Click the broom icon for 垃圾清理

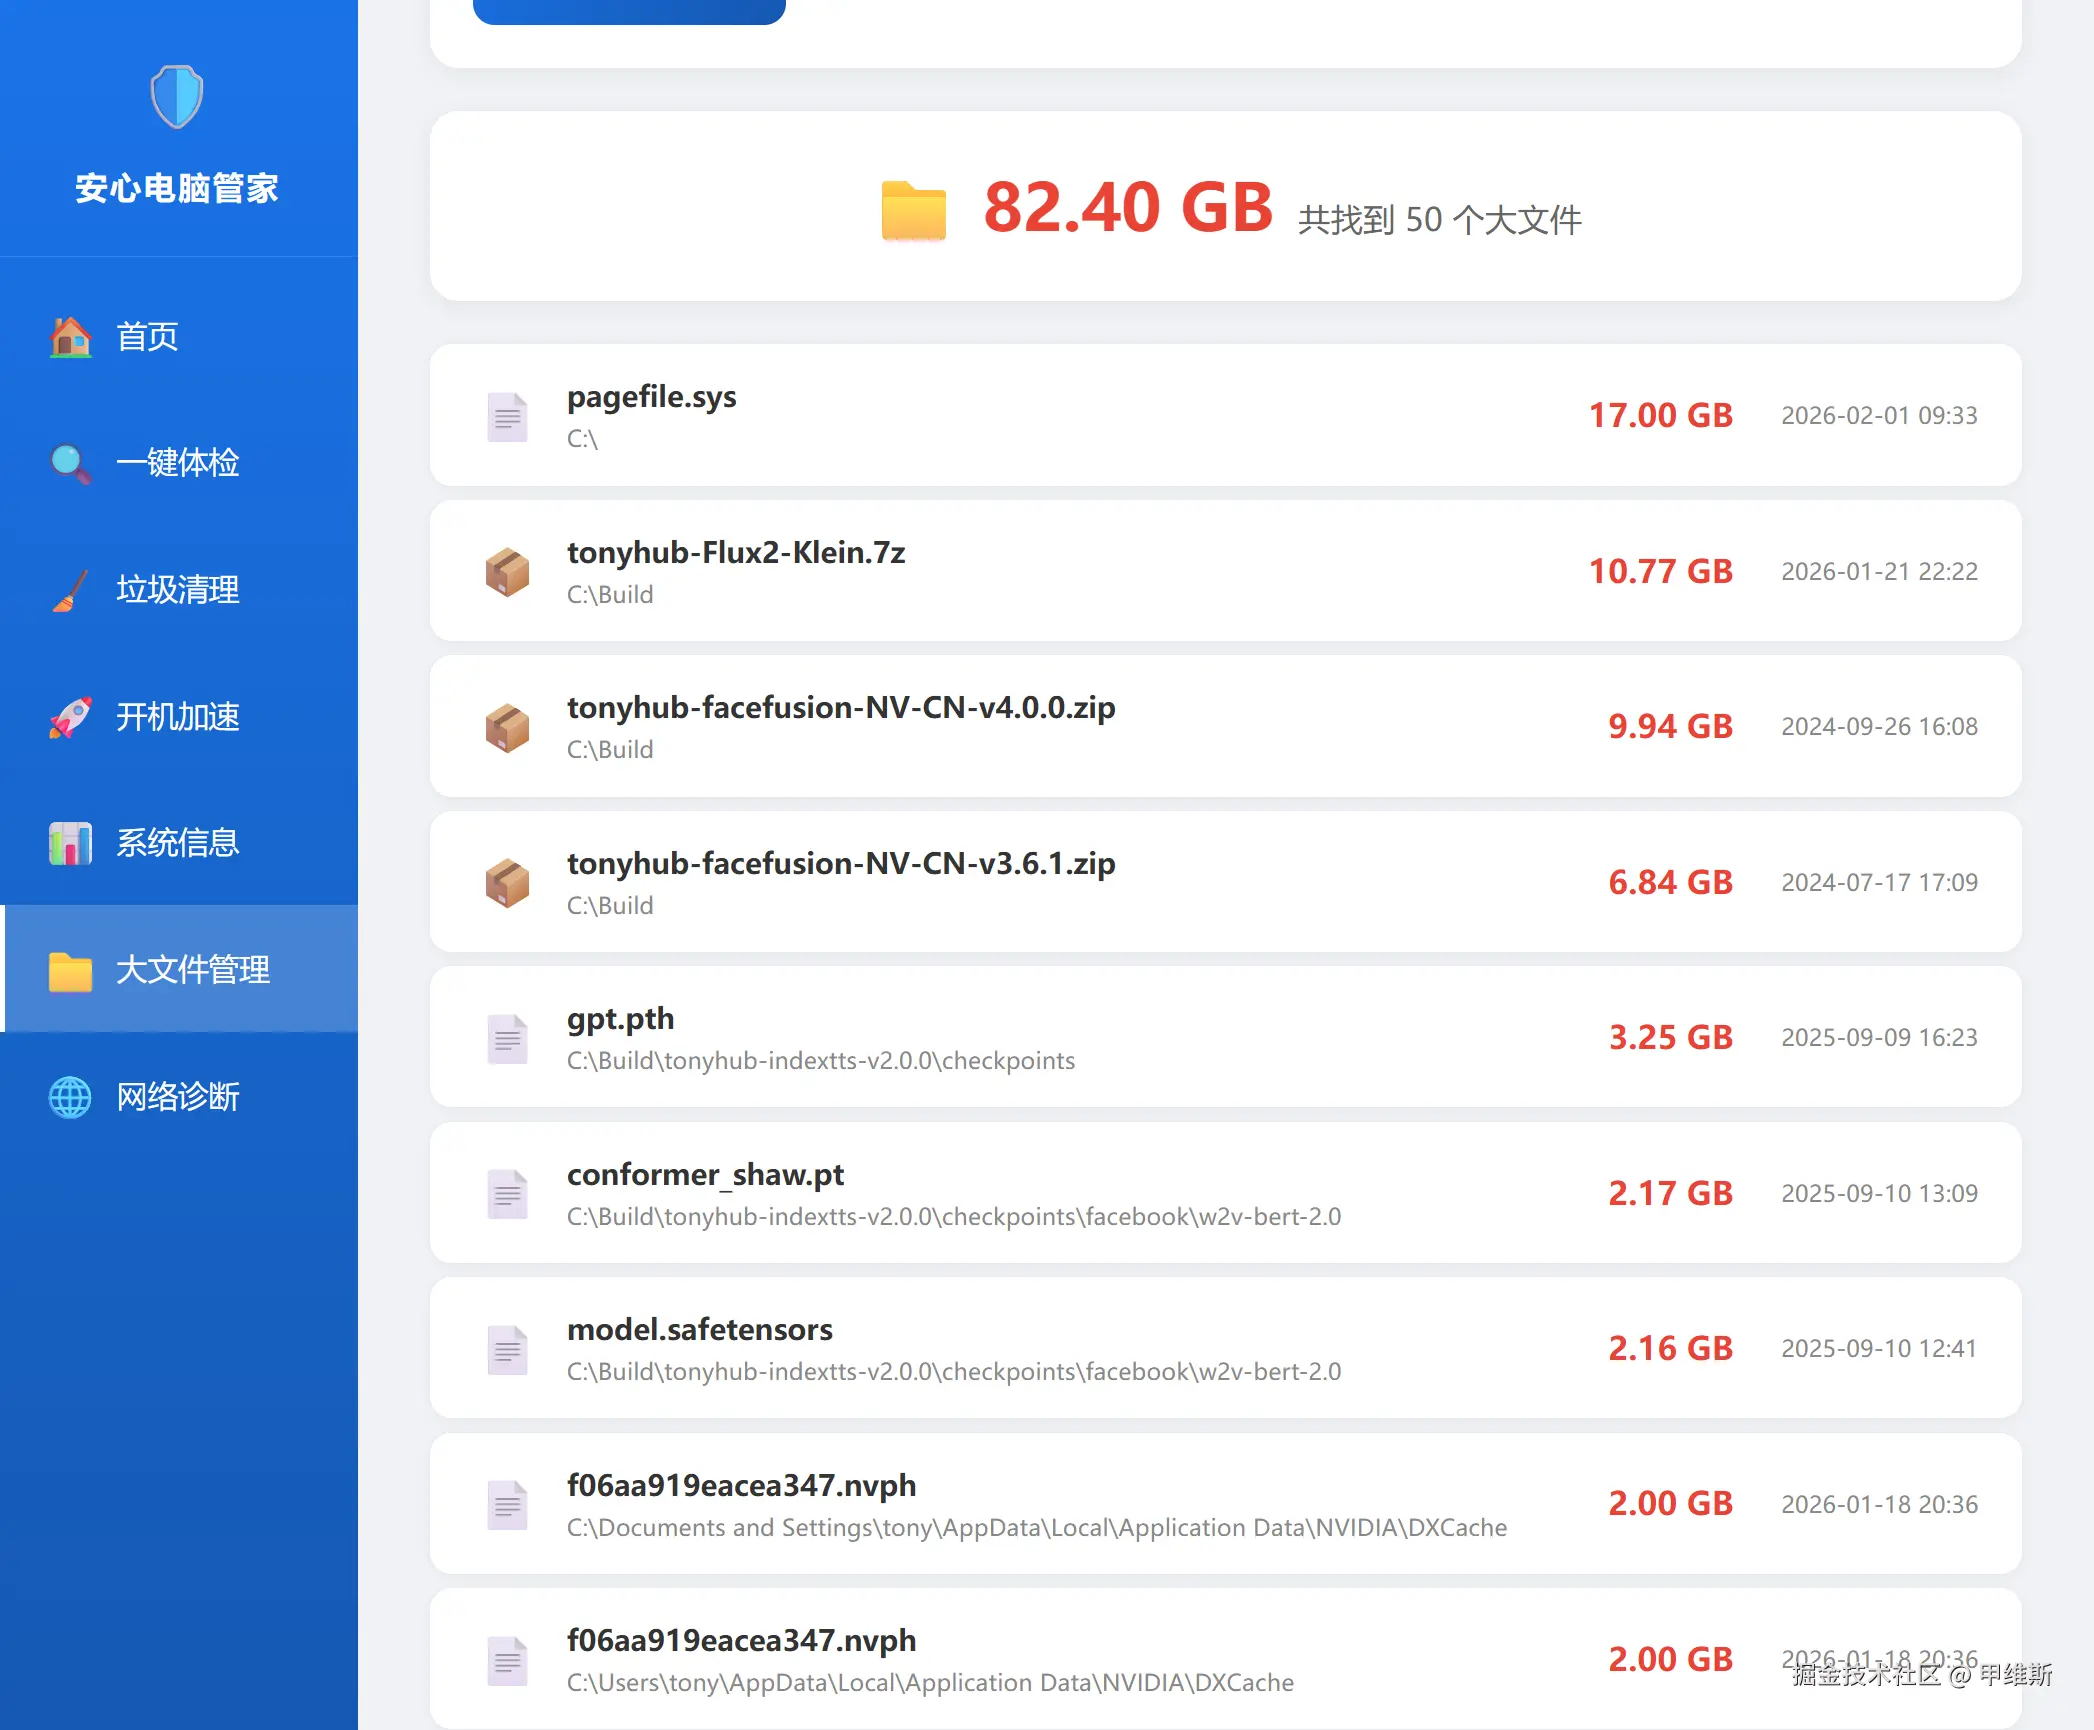point(70,590)
